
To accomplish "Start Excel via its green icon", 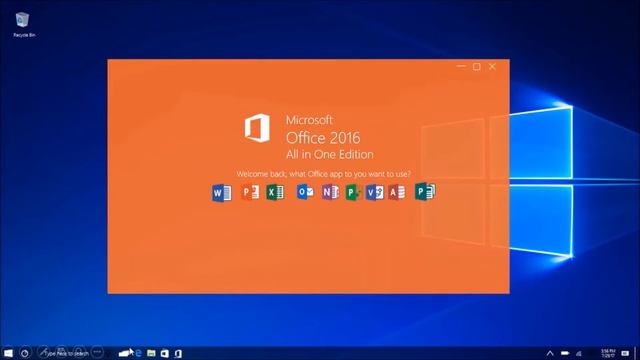I will pyautogui.click(x=275, y=192).
